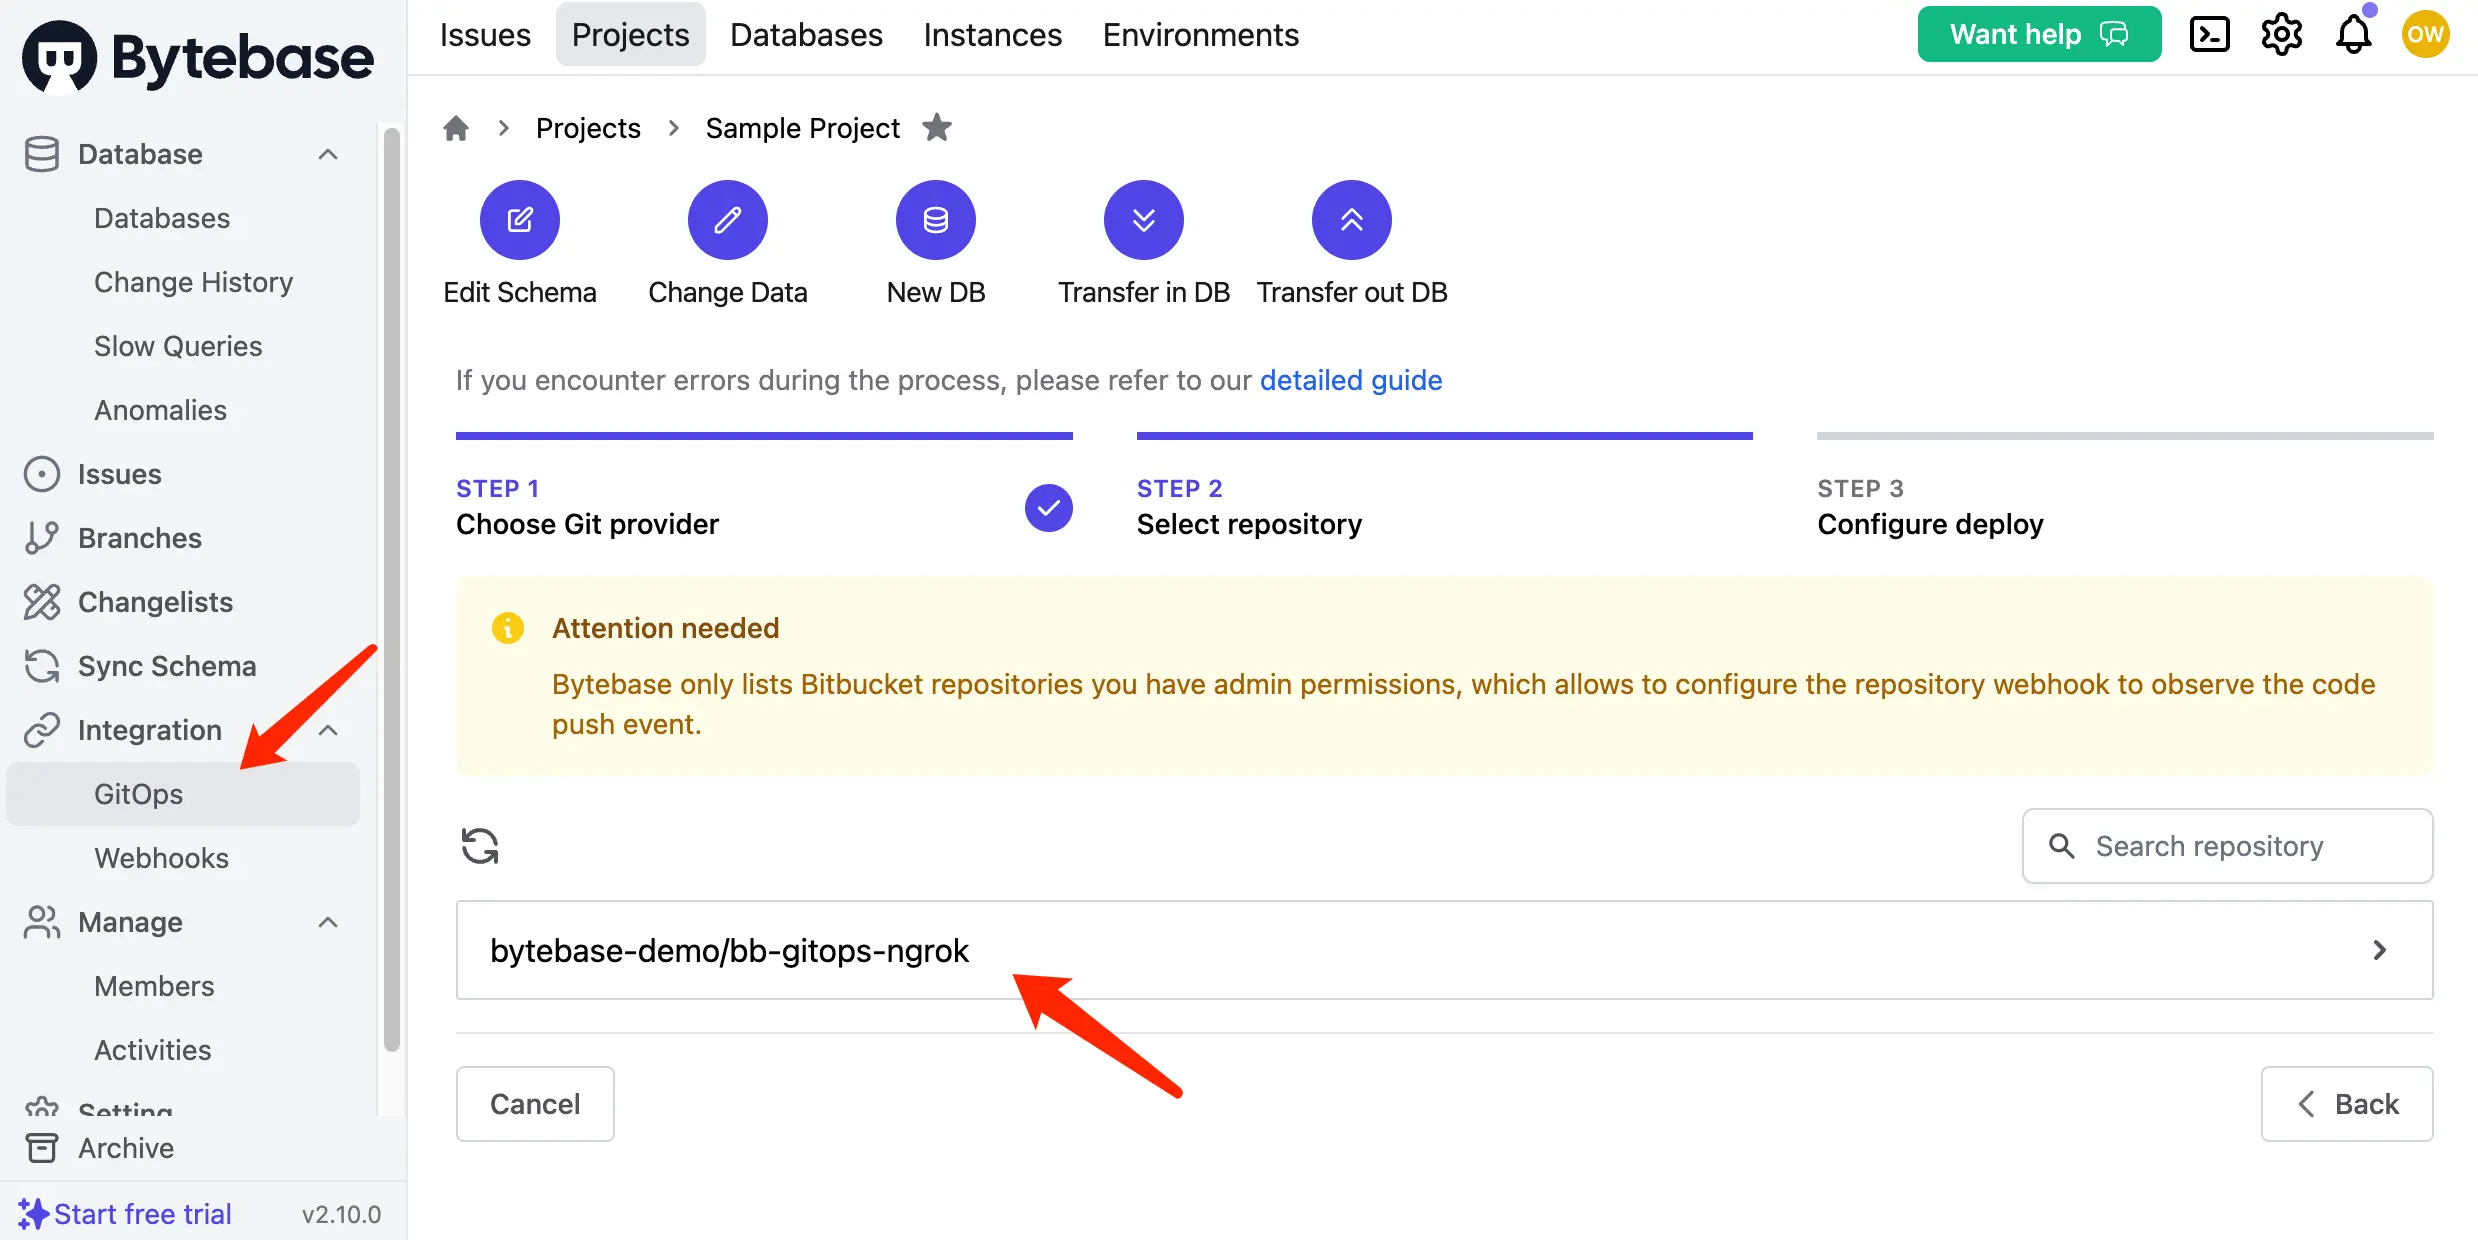
Task: Click the Edit Schema circle icon
Action: click(520, 220)
